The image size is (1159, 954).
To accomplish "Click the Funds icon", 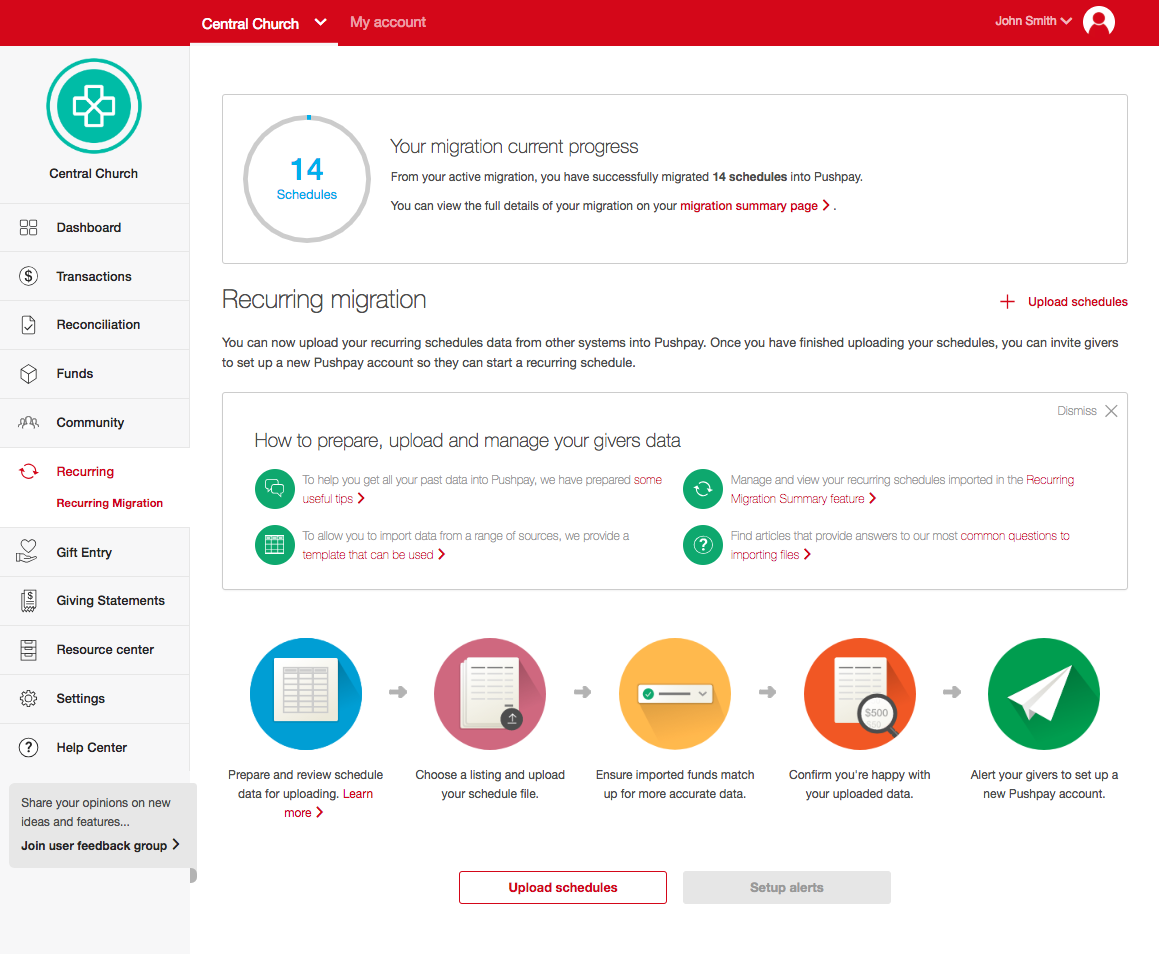I will pyautogui.click(x=28, y=373).
